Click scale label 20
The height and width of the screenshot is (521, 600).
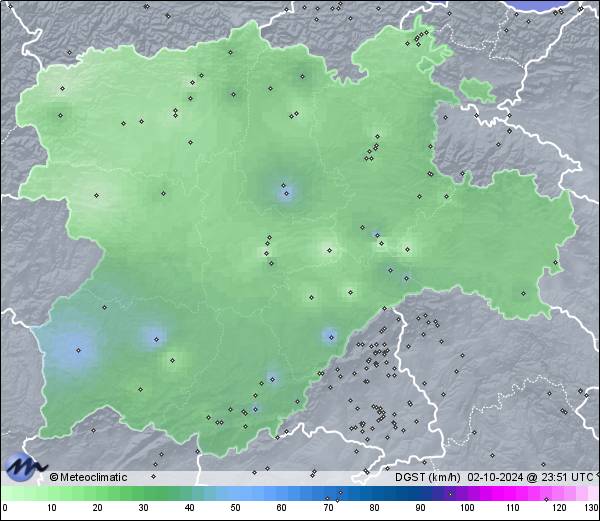point(98,508)
